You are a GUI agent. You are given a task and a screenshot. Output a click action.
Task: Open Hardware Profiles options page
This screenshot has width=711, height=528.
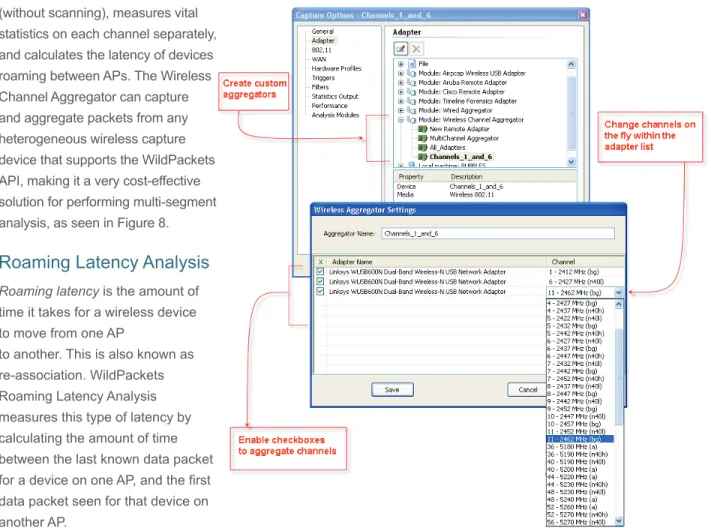336,68
